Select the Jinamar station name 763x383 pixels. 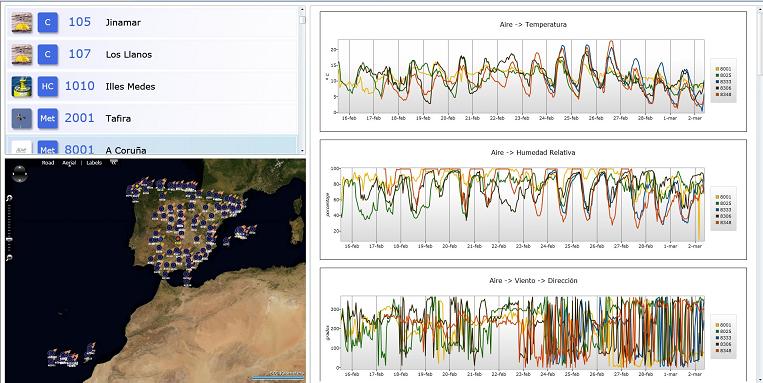click(x=123, y=22)
